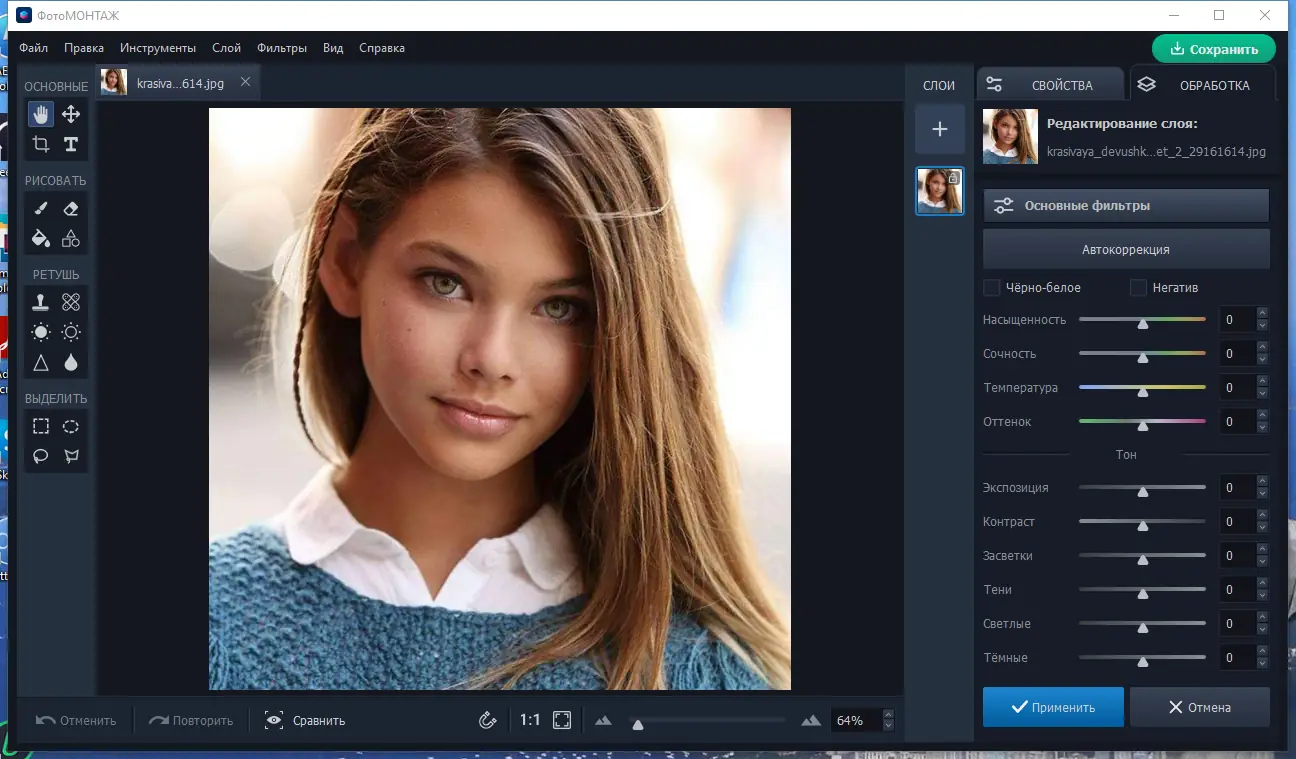Click the Применить button
Screen dimensions: 1296x759
pyautogui.click(x=1053, y=707)
